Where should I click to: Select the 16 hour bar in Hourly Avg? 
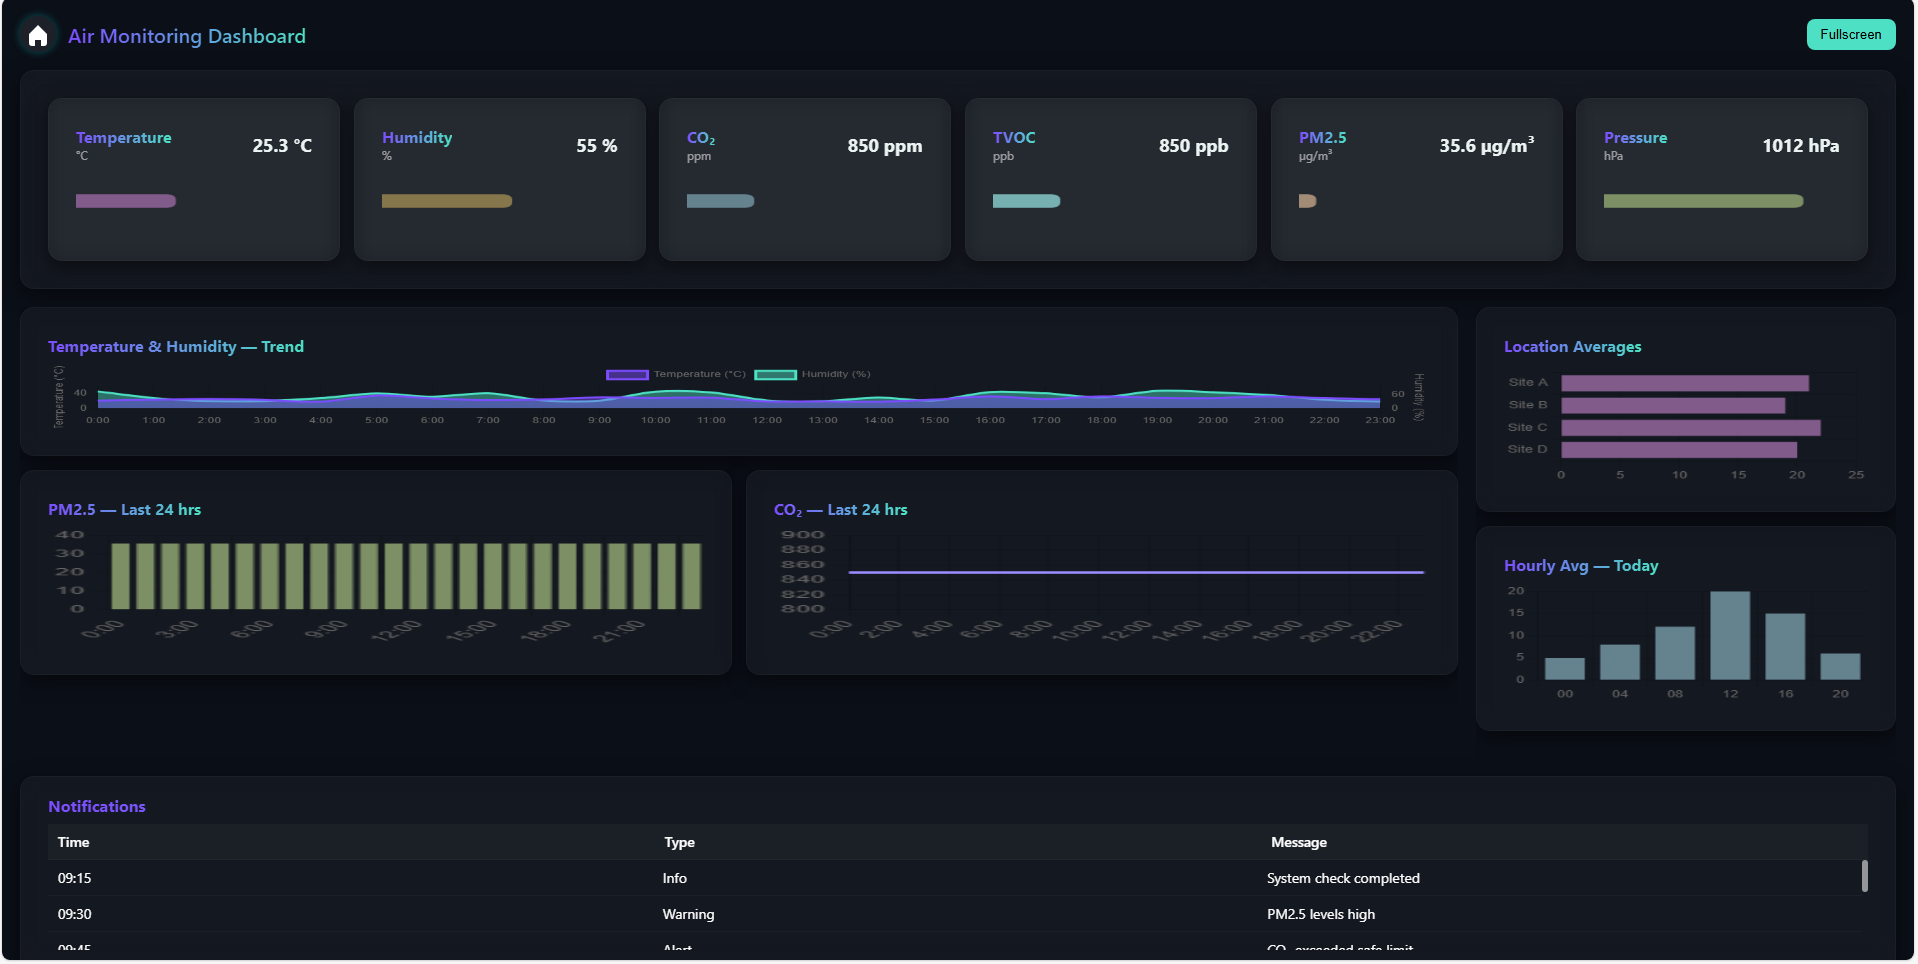1785,647
